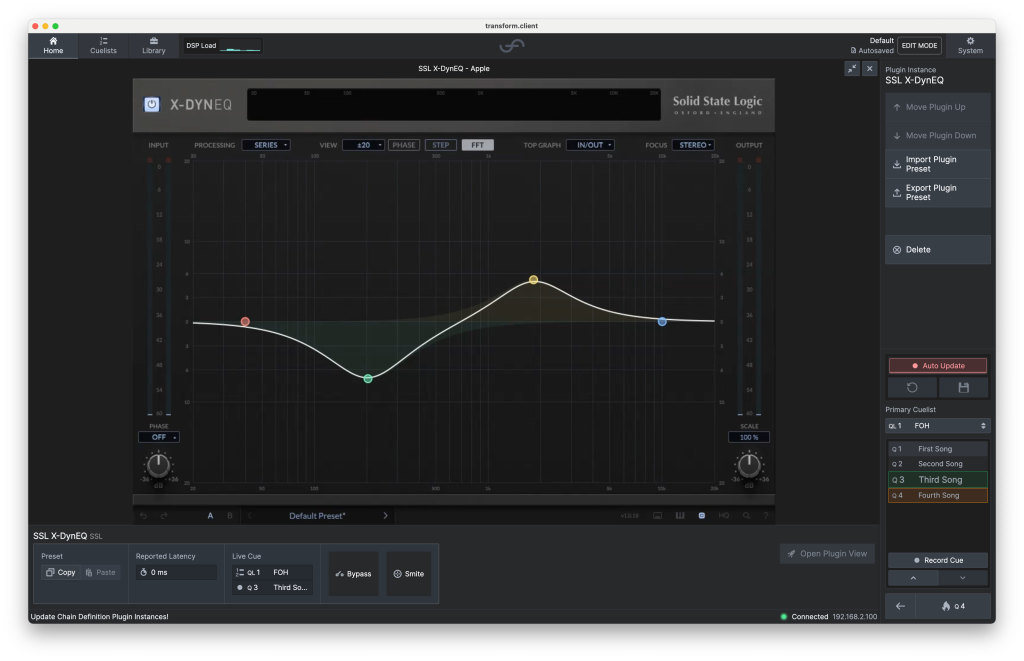Click the red EQ band node
The width and height of the screenshot is (1024, 661).
pos(245,321)
